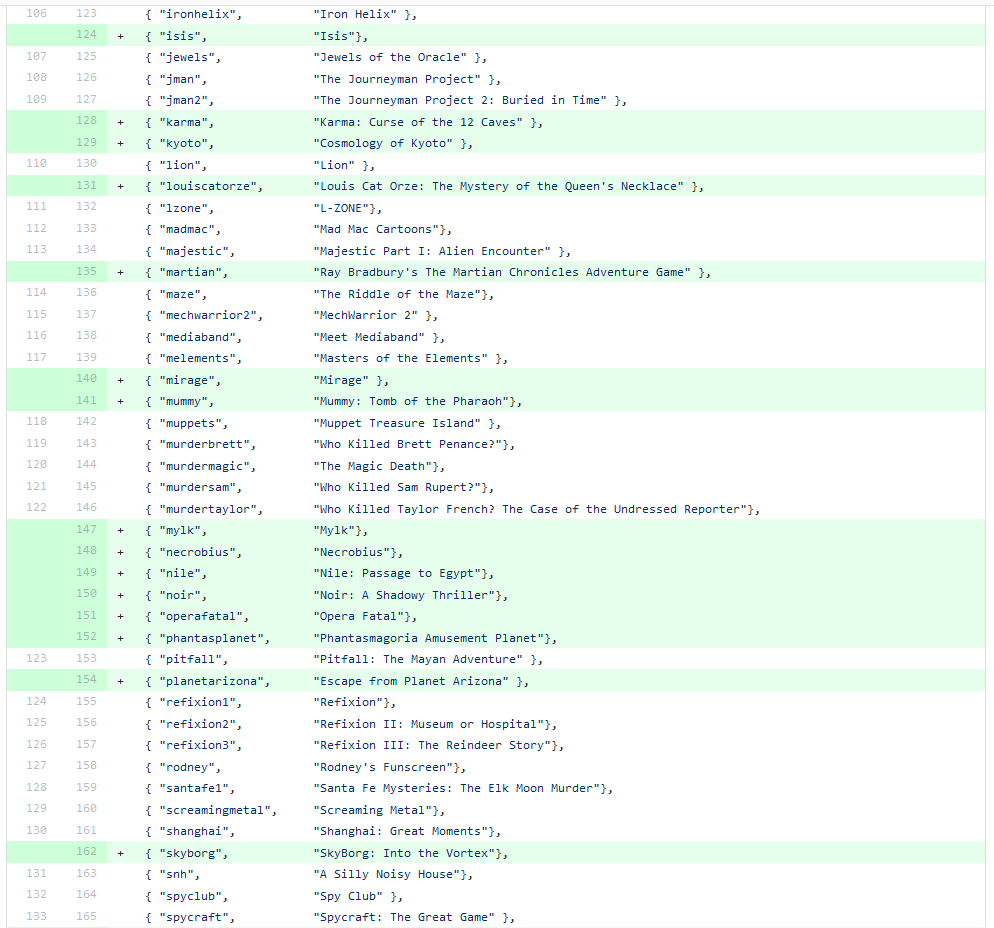Select "SkyBorg: Into the Vortex" text

404,854
